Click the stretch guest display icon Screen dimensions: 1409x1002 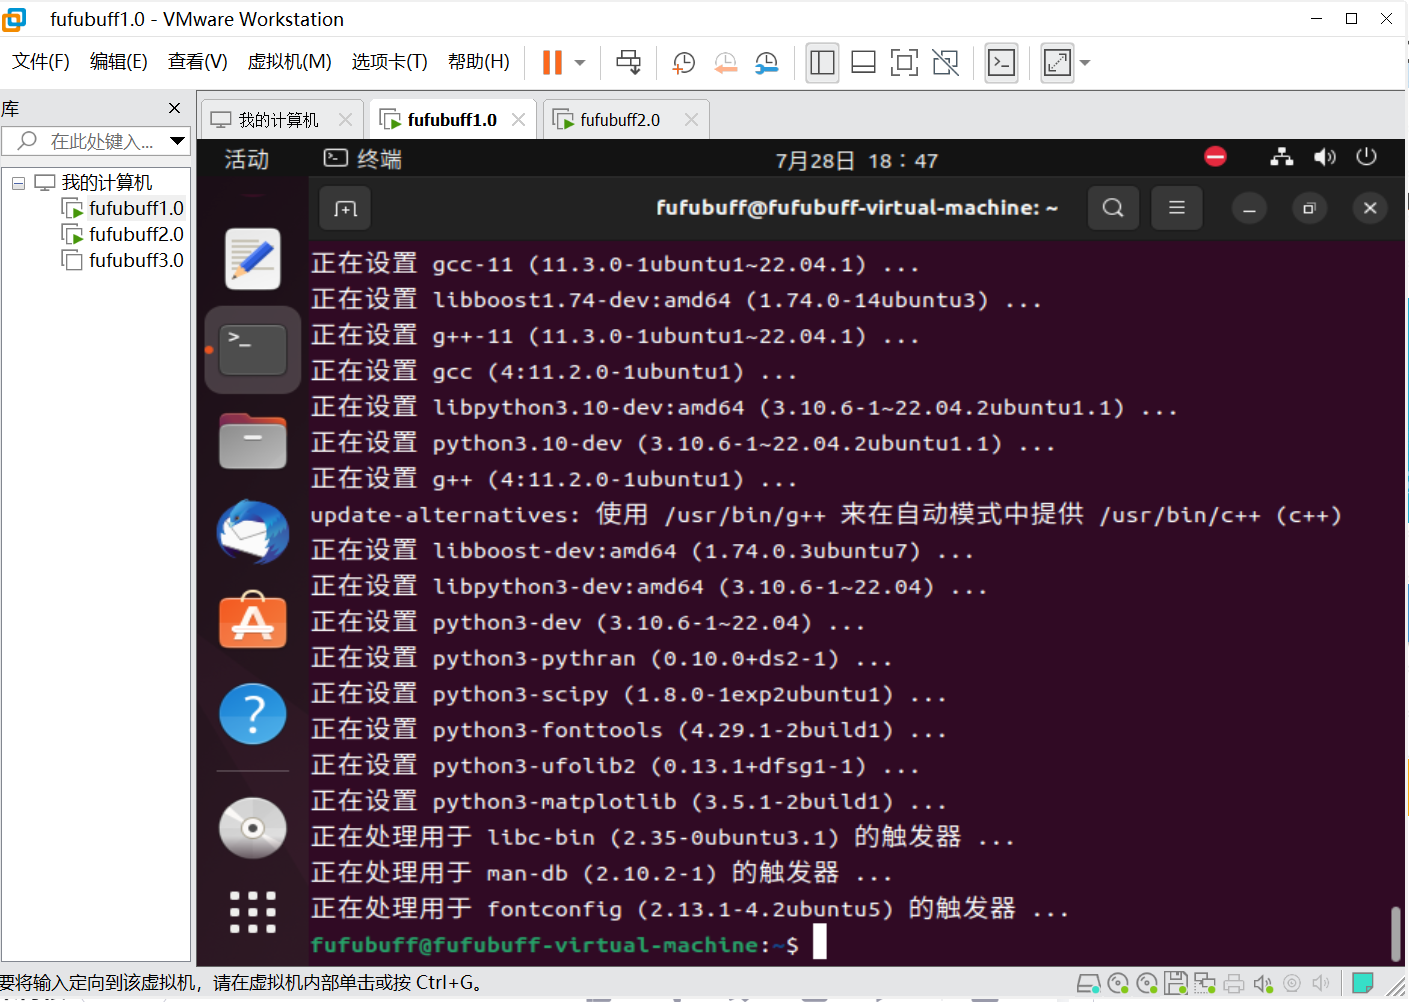coord(1057,63)
